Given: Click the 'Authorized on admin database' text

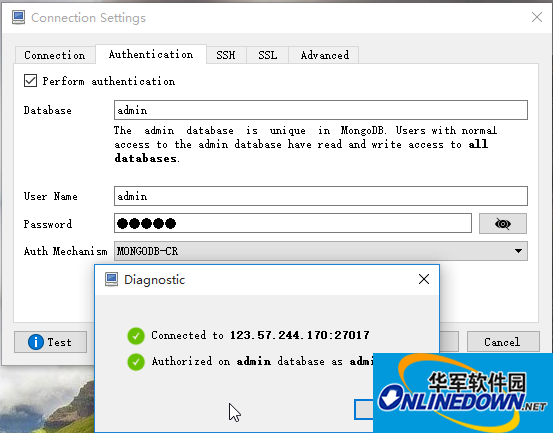Looking at the screenshot, I should click(238, 361).
